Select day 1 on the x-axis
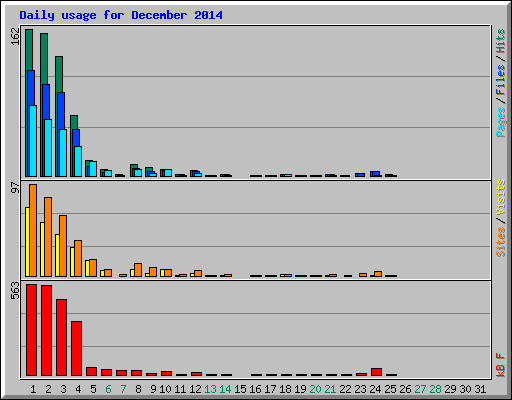The width and height of the screenshot is (512, 400). pos(33,389)
